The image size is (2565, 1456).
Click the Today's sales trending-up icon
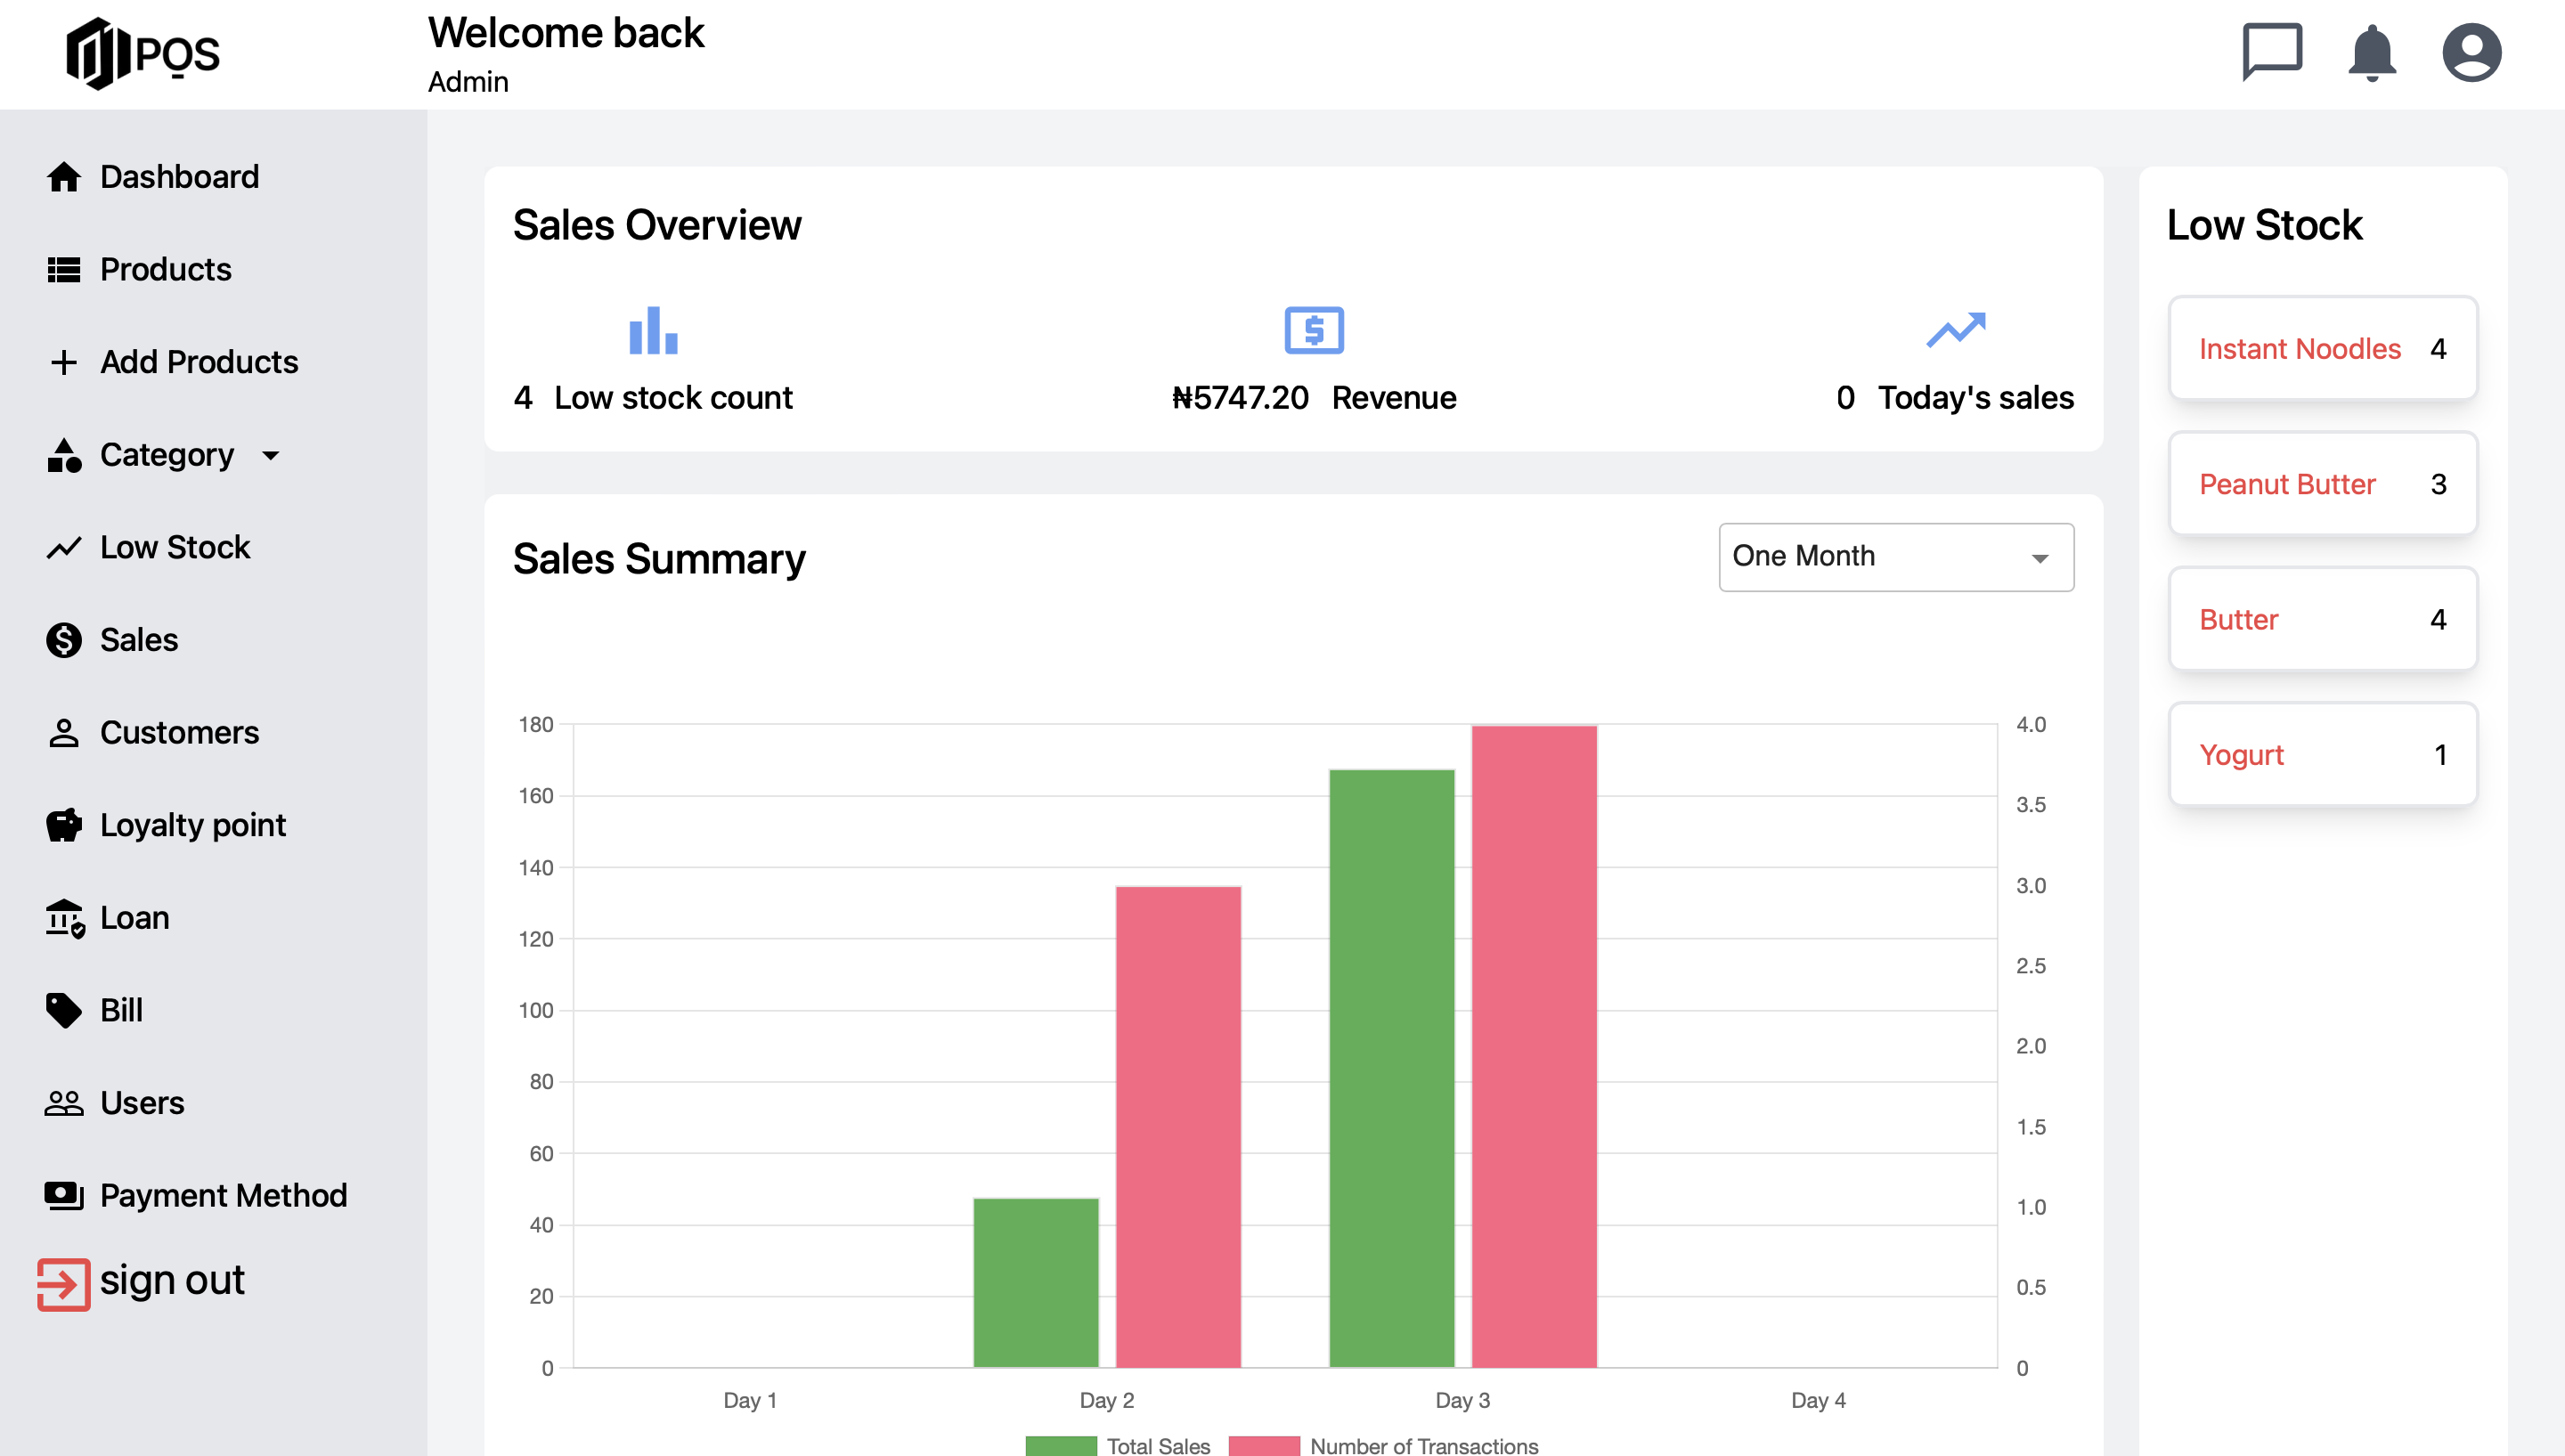1956,330
